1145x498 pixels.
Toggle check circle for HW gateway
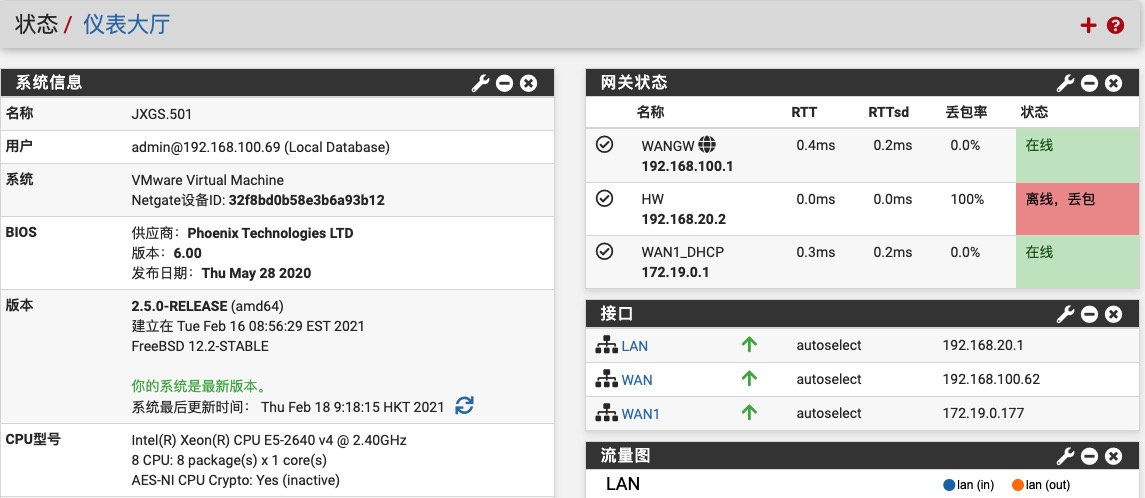click(x=604, y=199)
